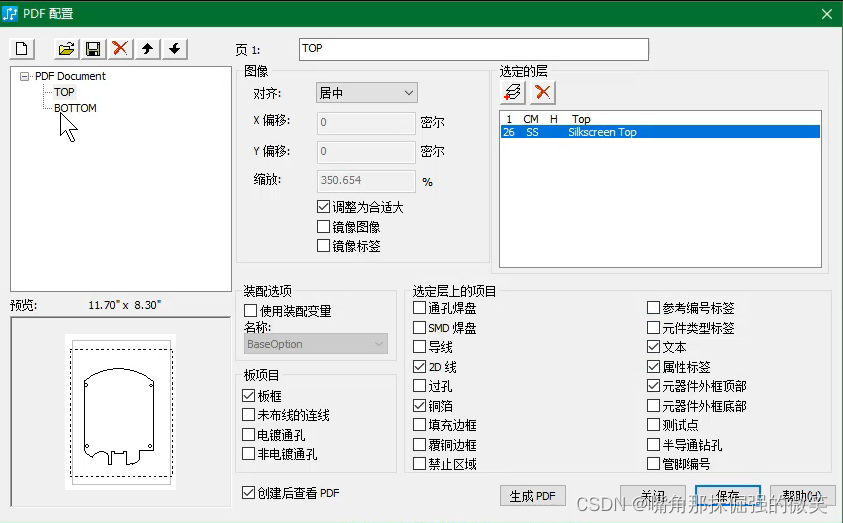Click the 生成 PDF button

(x=533, y=496)
